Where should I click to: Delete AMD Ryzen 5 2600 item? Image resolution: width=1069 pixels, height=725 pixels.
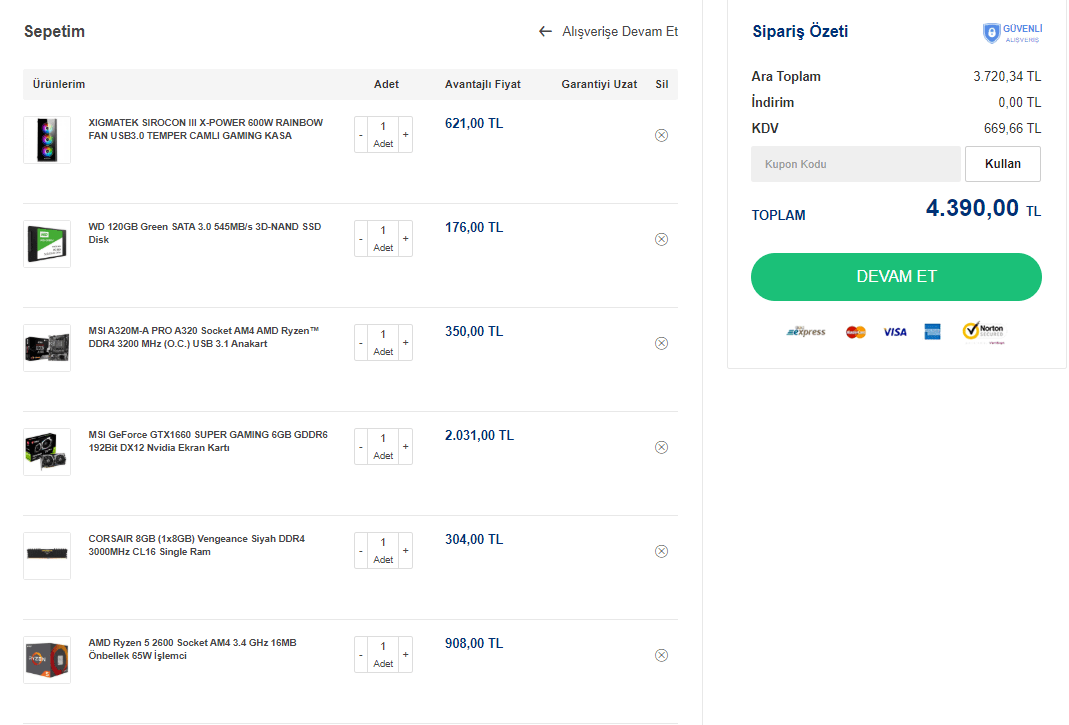tap(661, 655)
